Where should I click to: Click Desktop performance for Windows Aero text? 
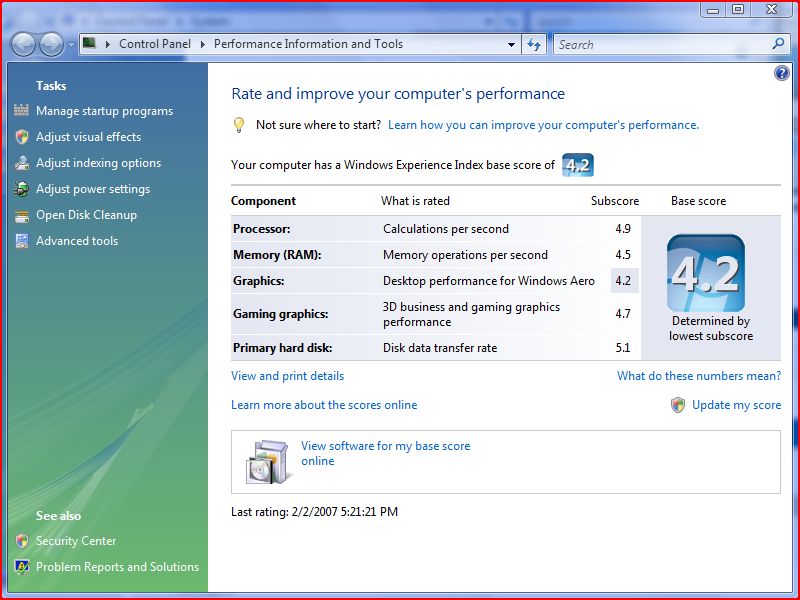pos(488,281)
